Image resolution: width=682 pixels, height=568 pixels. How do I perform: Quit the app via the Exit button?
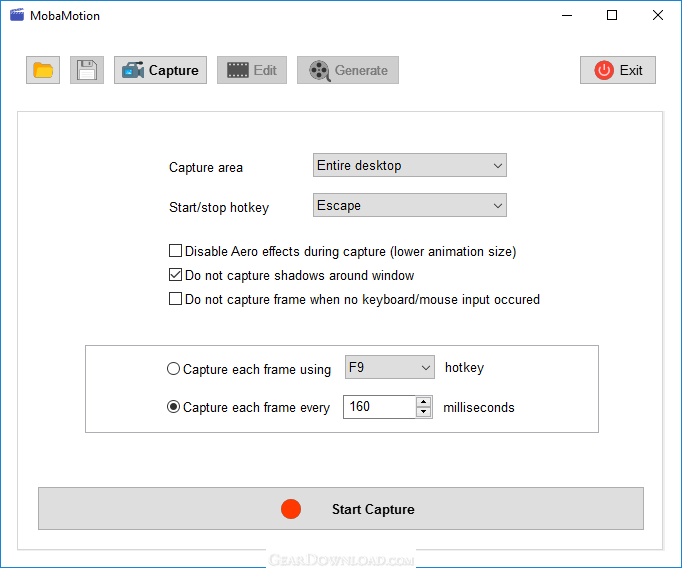tap(618, 70)
